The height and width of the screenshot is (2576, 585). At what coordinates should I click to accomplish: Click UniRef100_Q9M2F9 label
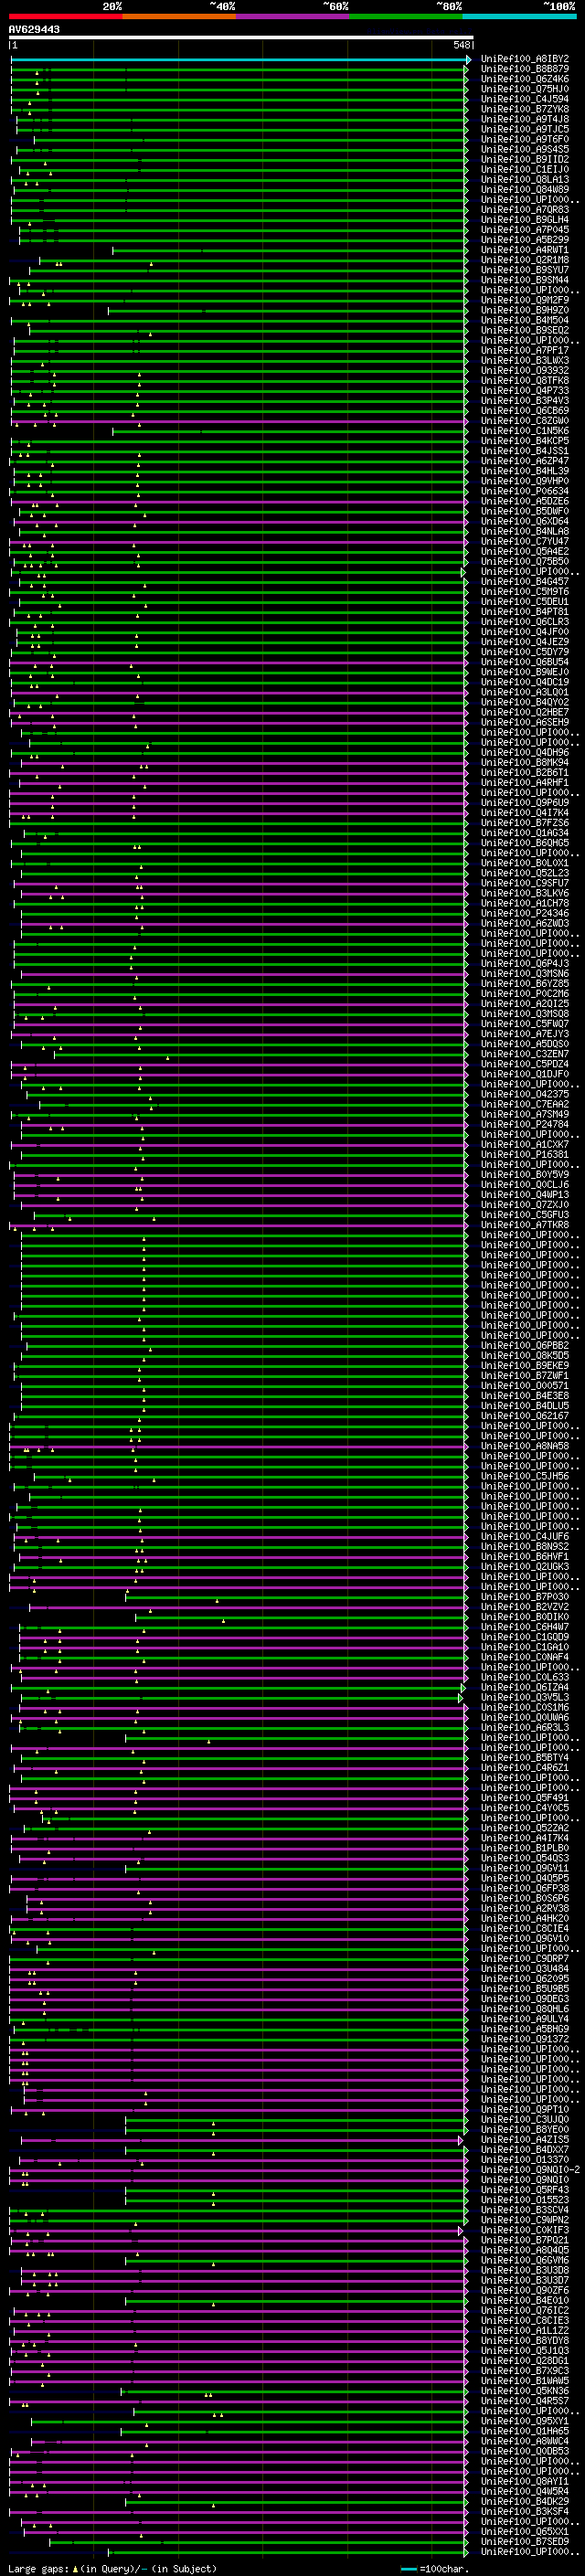pyautogui.click(x=525, y=300)
